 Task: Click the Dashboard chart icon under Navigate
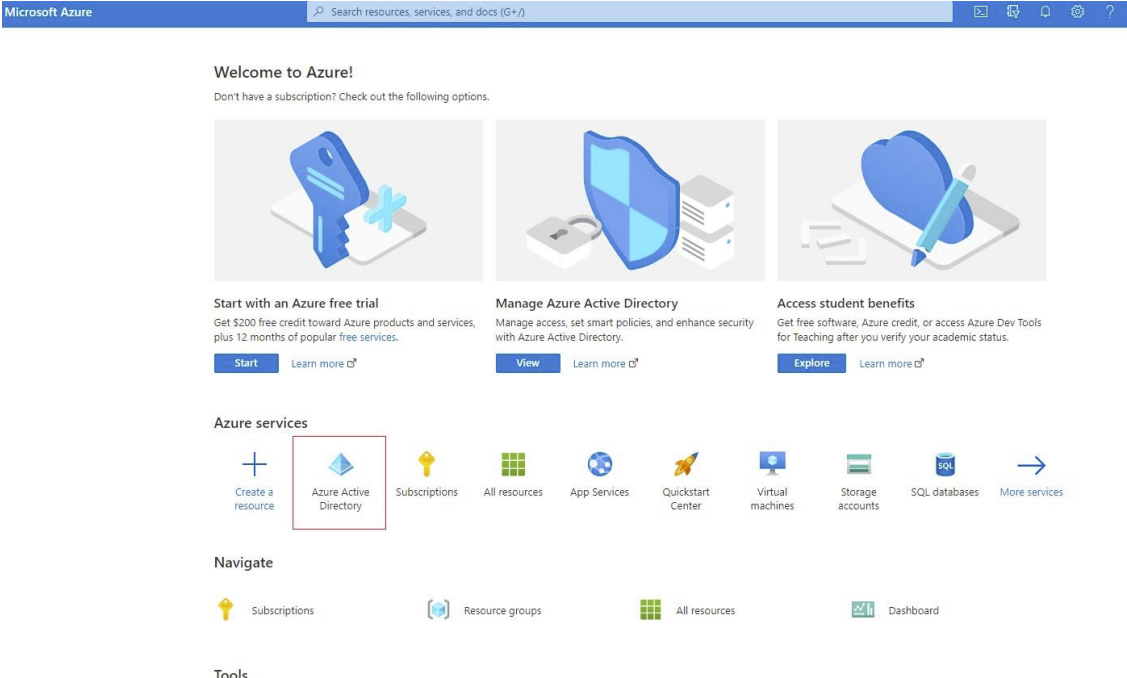(x=862, y=610)
